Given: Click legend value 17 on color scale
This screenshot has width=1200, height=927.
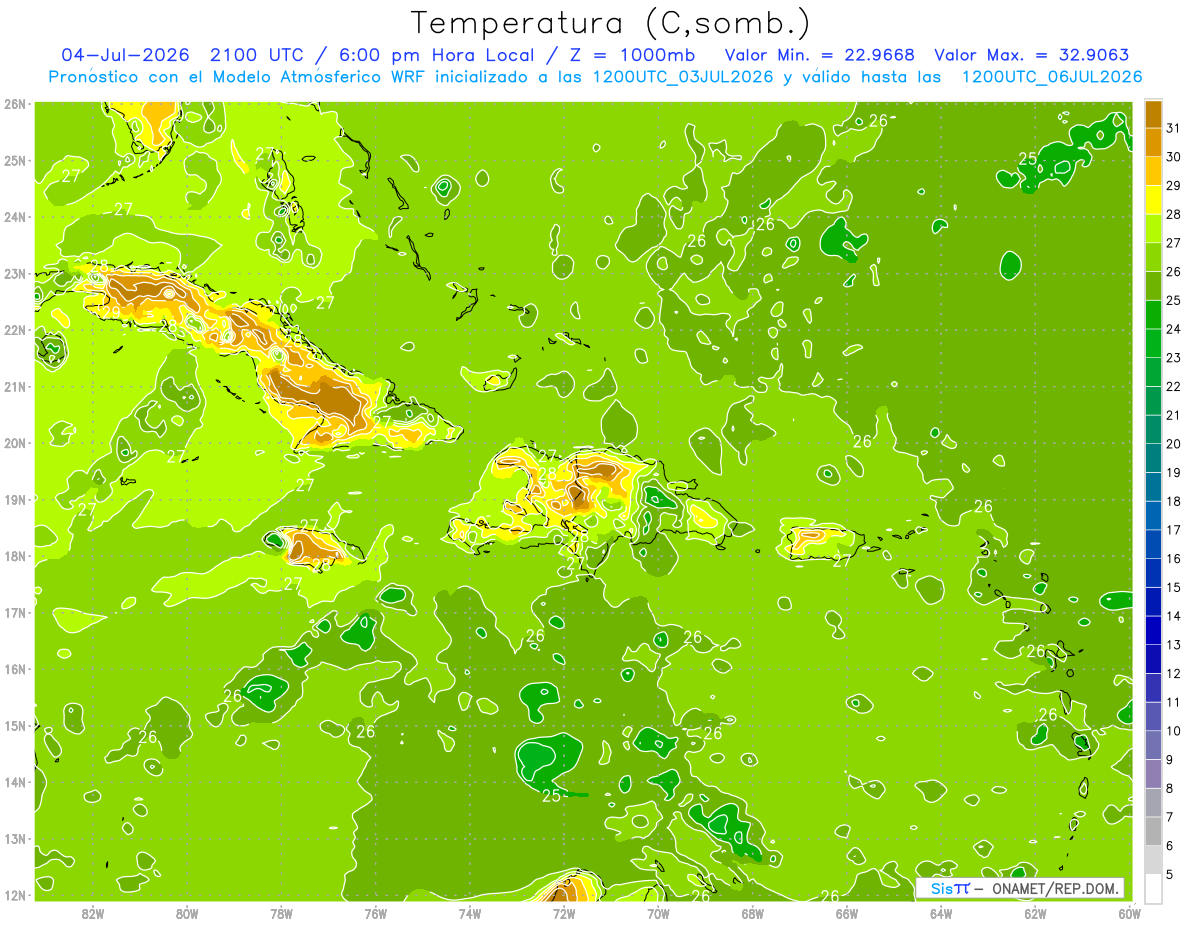Looking at the screenshot, I should 1173,530.
